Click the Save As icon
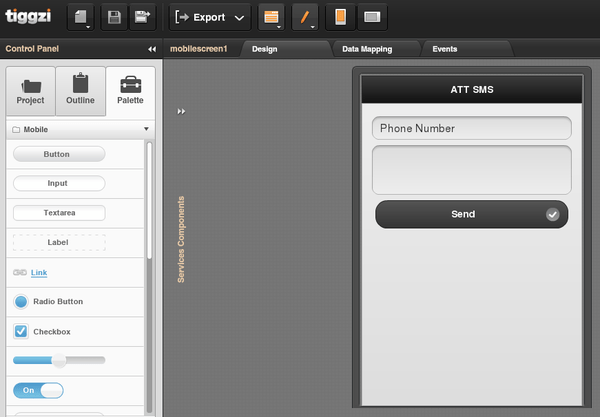 pos(143,17)
